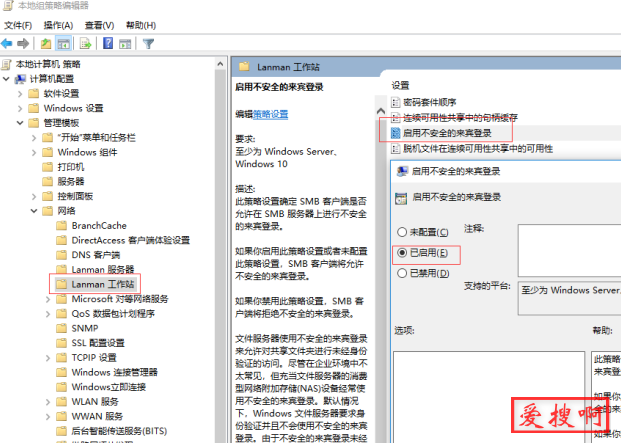Select 密码套件顺序 policy setting
The image size is (621, 443).
coord(429,102)
